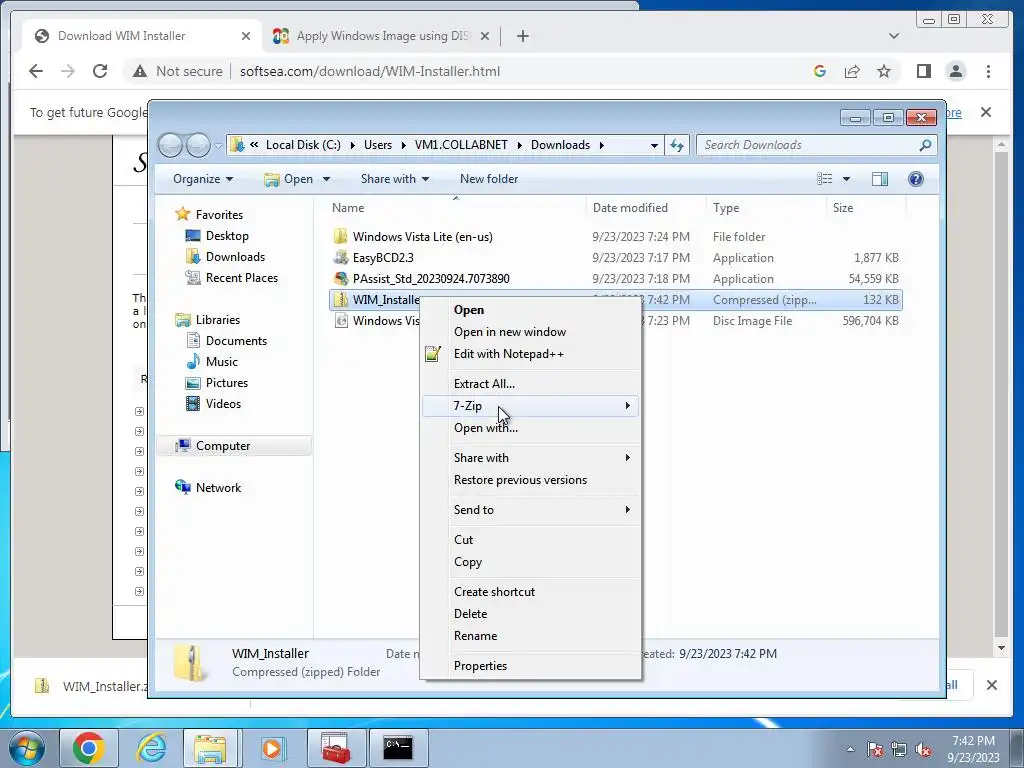Show hidden system tray icons
Image resolution: width=1024 pixels, height=768 pixels.
(x=850, y=750)
